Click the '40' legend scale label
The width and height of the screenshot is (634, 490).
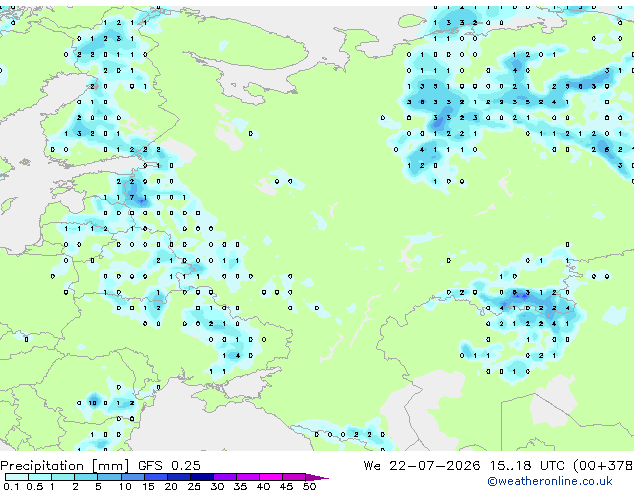pos(263,486)
